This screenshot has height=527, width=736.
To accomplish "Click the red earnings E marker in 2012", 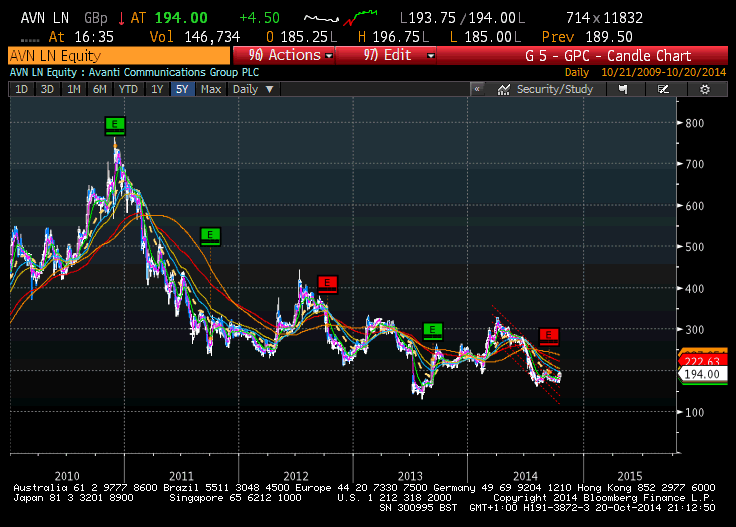I will tap(327, 284).
